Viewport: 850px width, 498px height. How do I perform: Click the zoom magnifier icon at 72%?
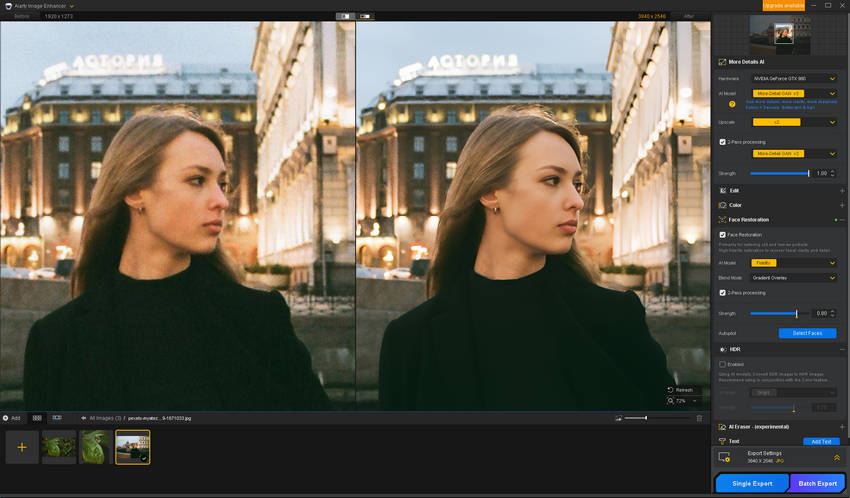click(x=671, y=401)
